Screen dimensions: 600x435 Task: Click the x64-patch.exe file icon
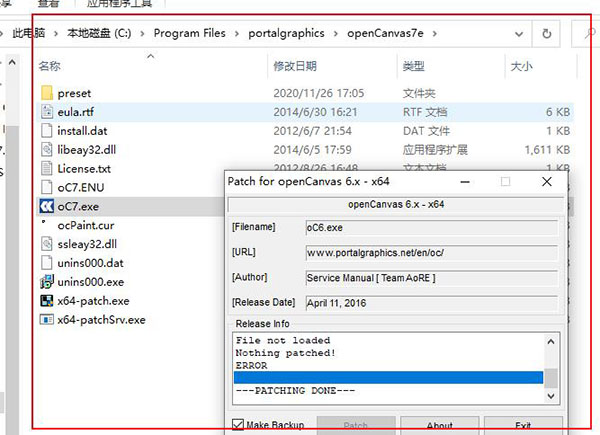(x=46, y=301)
